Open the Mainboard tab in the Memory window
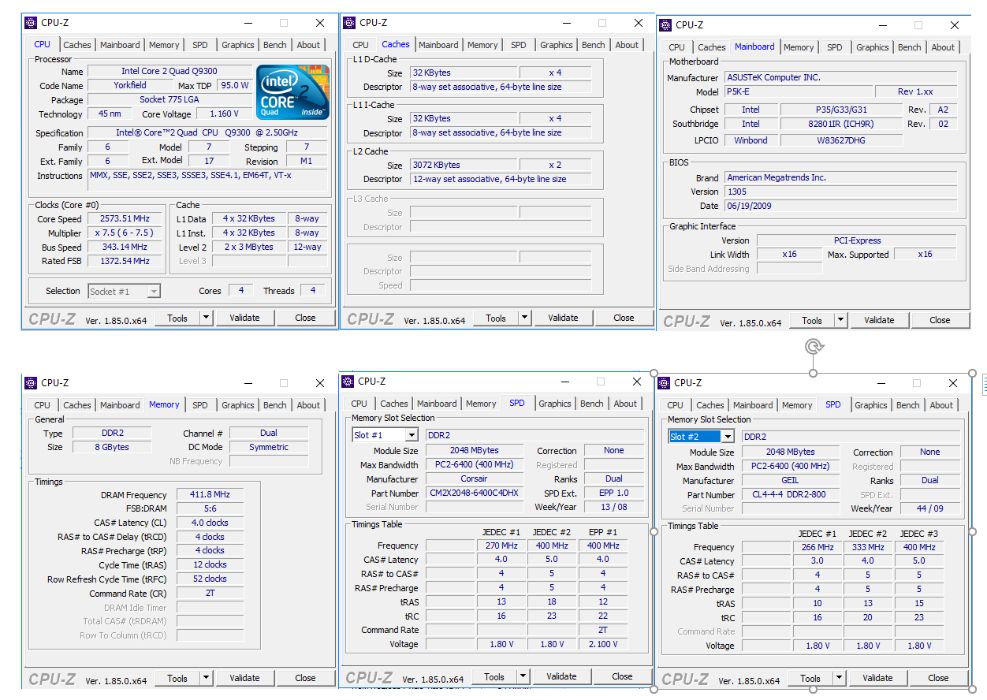987x700 pixels. pos(120,405)
